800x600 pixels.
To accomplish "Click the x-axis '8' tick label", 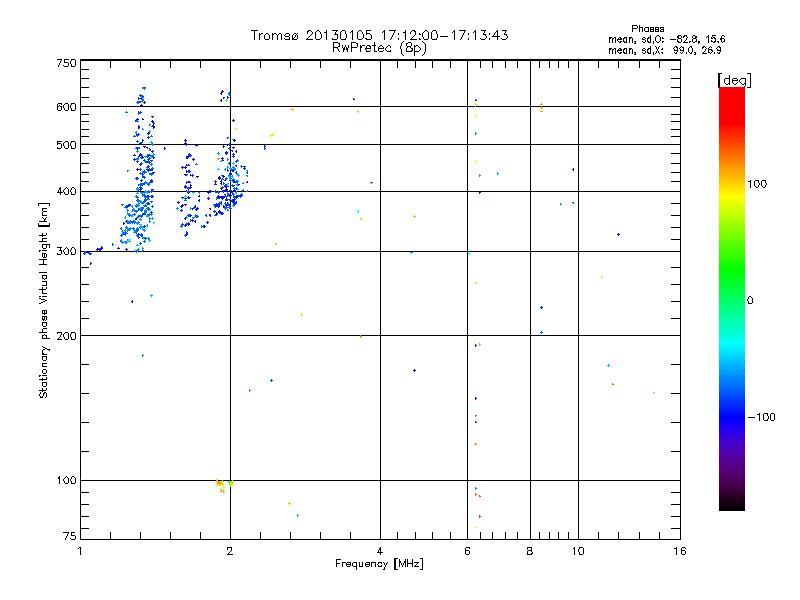I will click(x=530, y=551).
